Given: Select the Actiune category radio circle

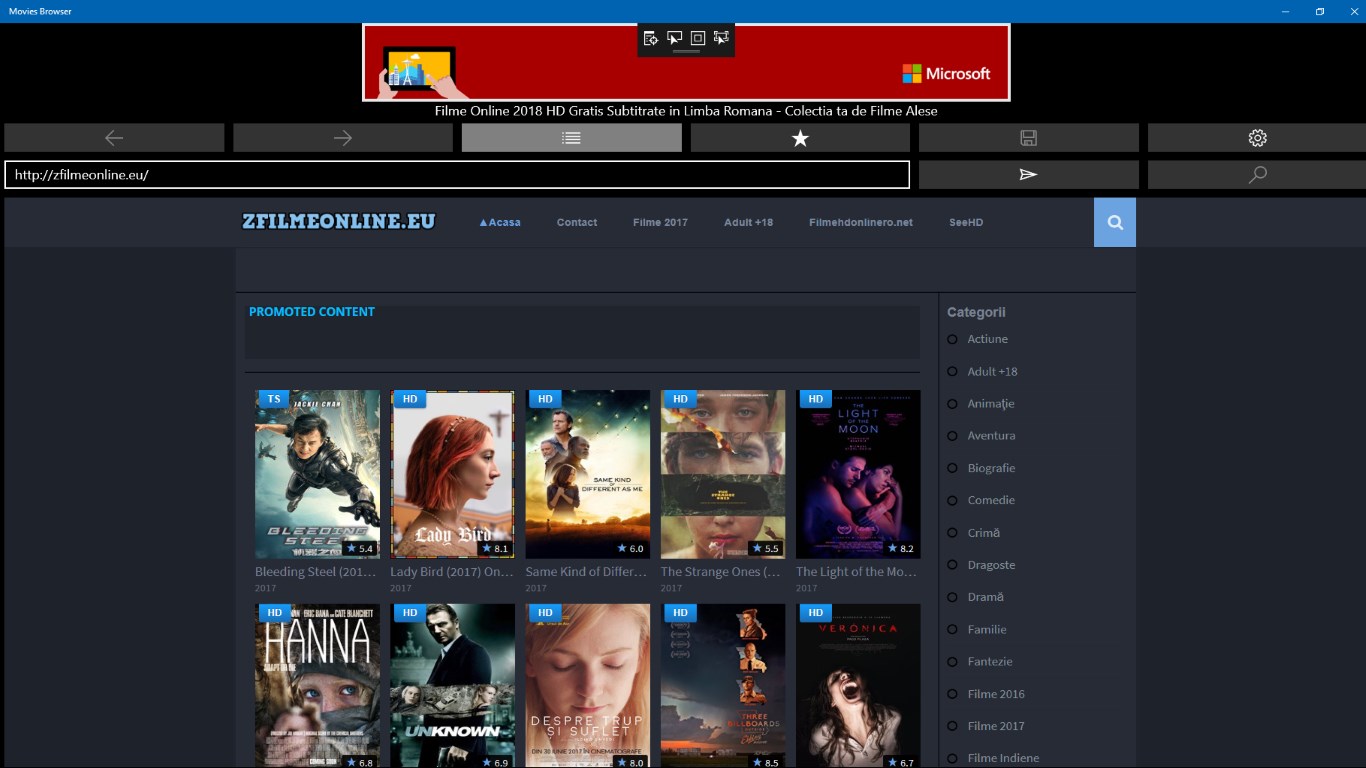Looking at the screenshot, I should click(952, 339).
